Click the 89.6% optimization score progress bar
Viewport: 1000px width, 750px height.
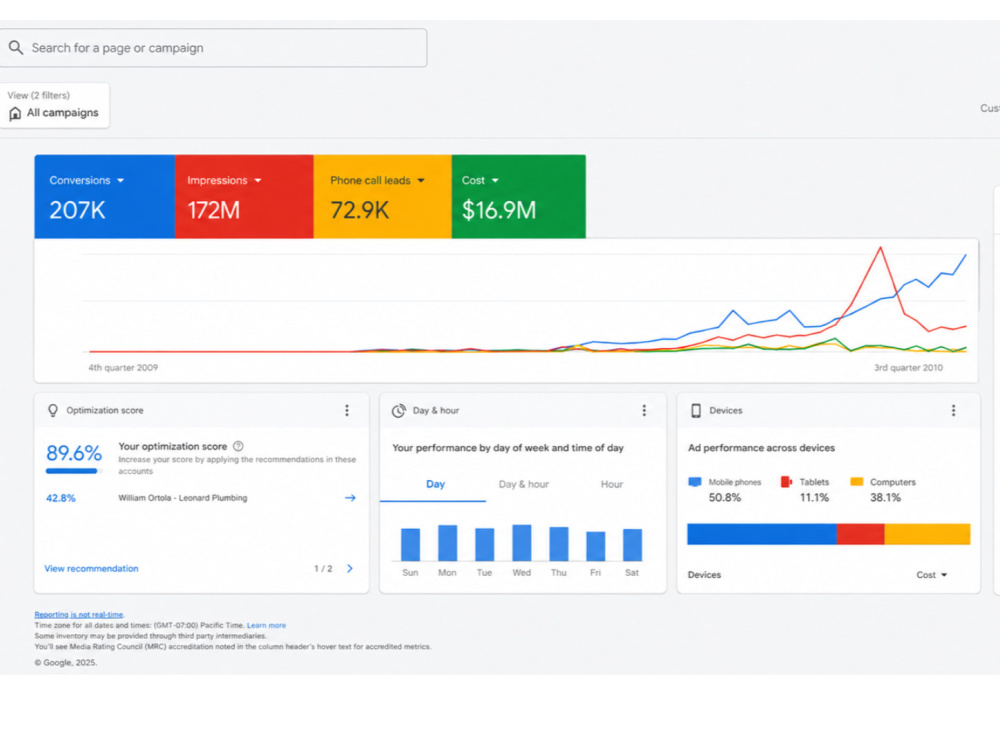coord(74,471)
